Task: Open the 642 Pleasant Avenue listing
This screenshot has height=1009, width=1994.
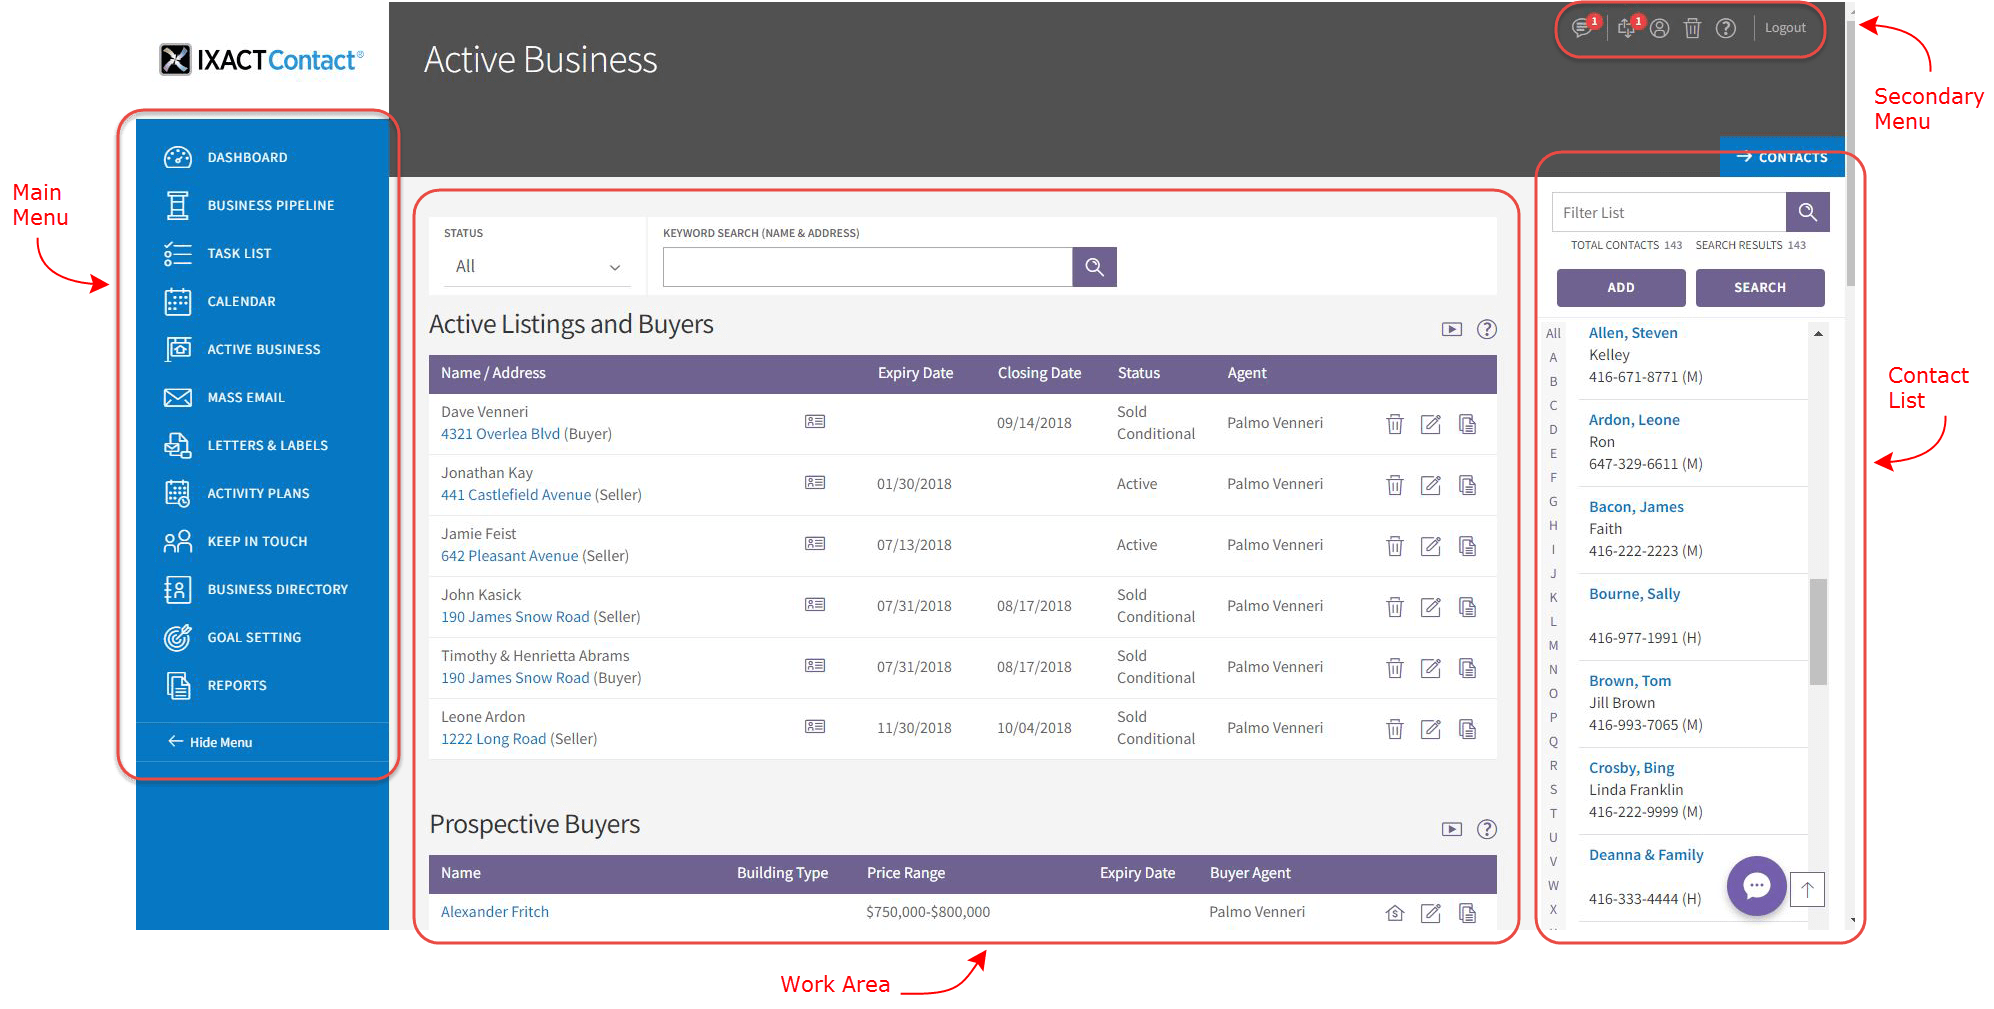Action: tap(509, 556)
